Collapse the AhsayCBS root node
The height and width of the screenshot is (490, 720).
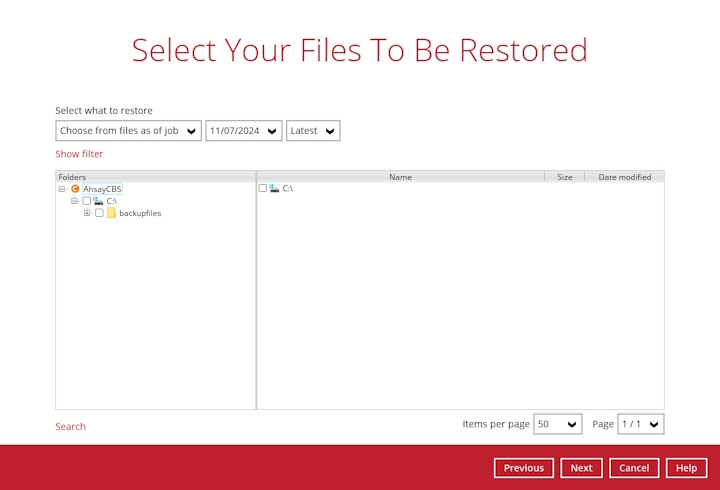[x=62, y=189]
